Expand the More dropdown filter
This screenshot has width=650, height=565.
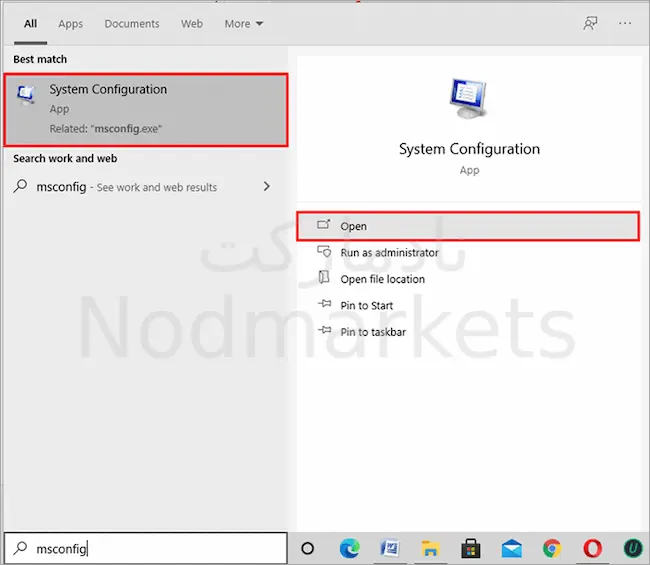(x=244, y=24)
